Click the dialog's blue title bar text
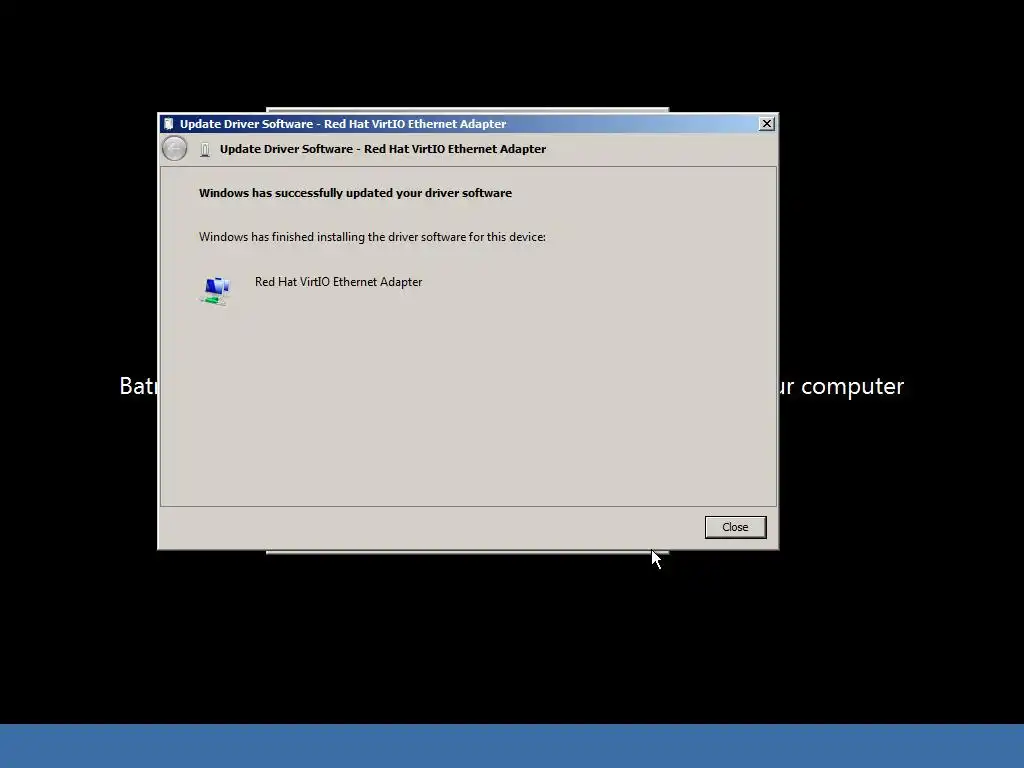The image size is (1024, 768). 343,123
